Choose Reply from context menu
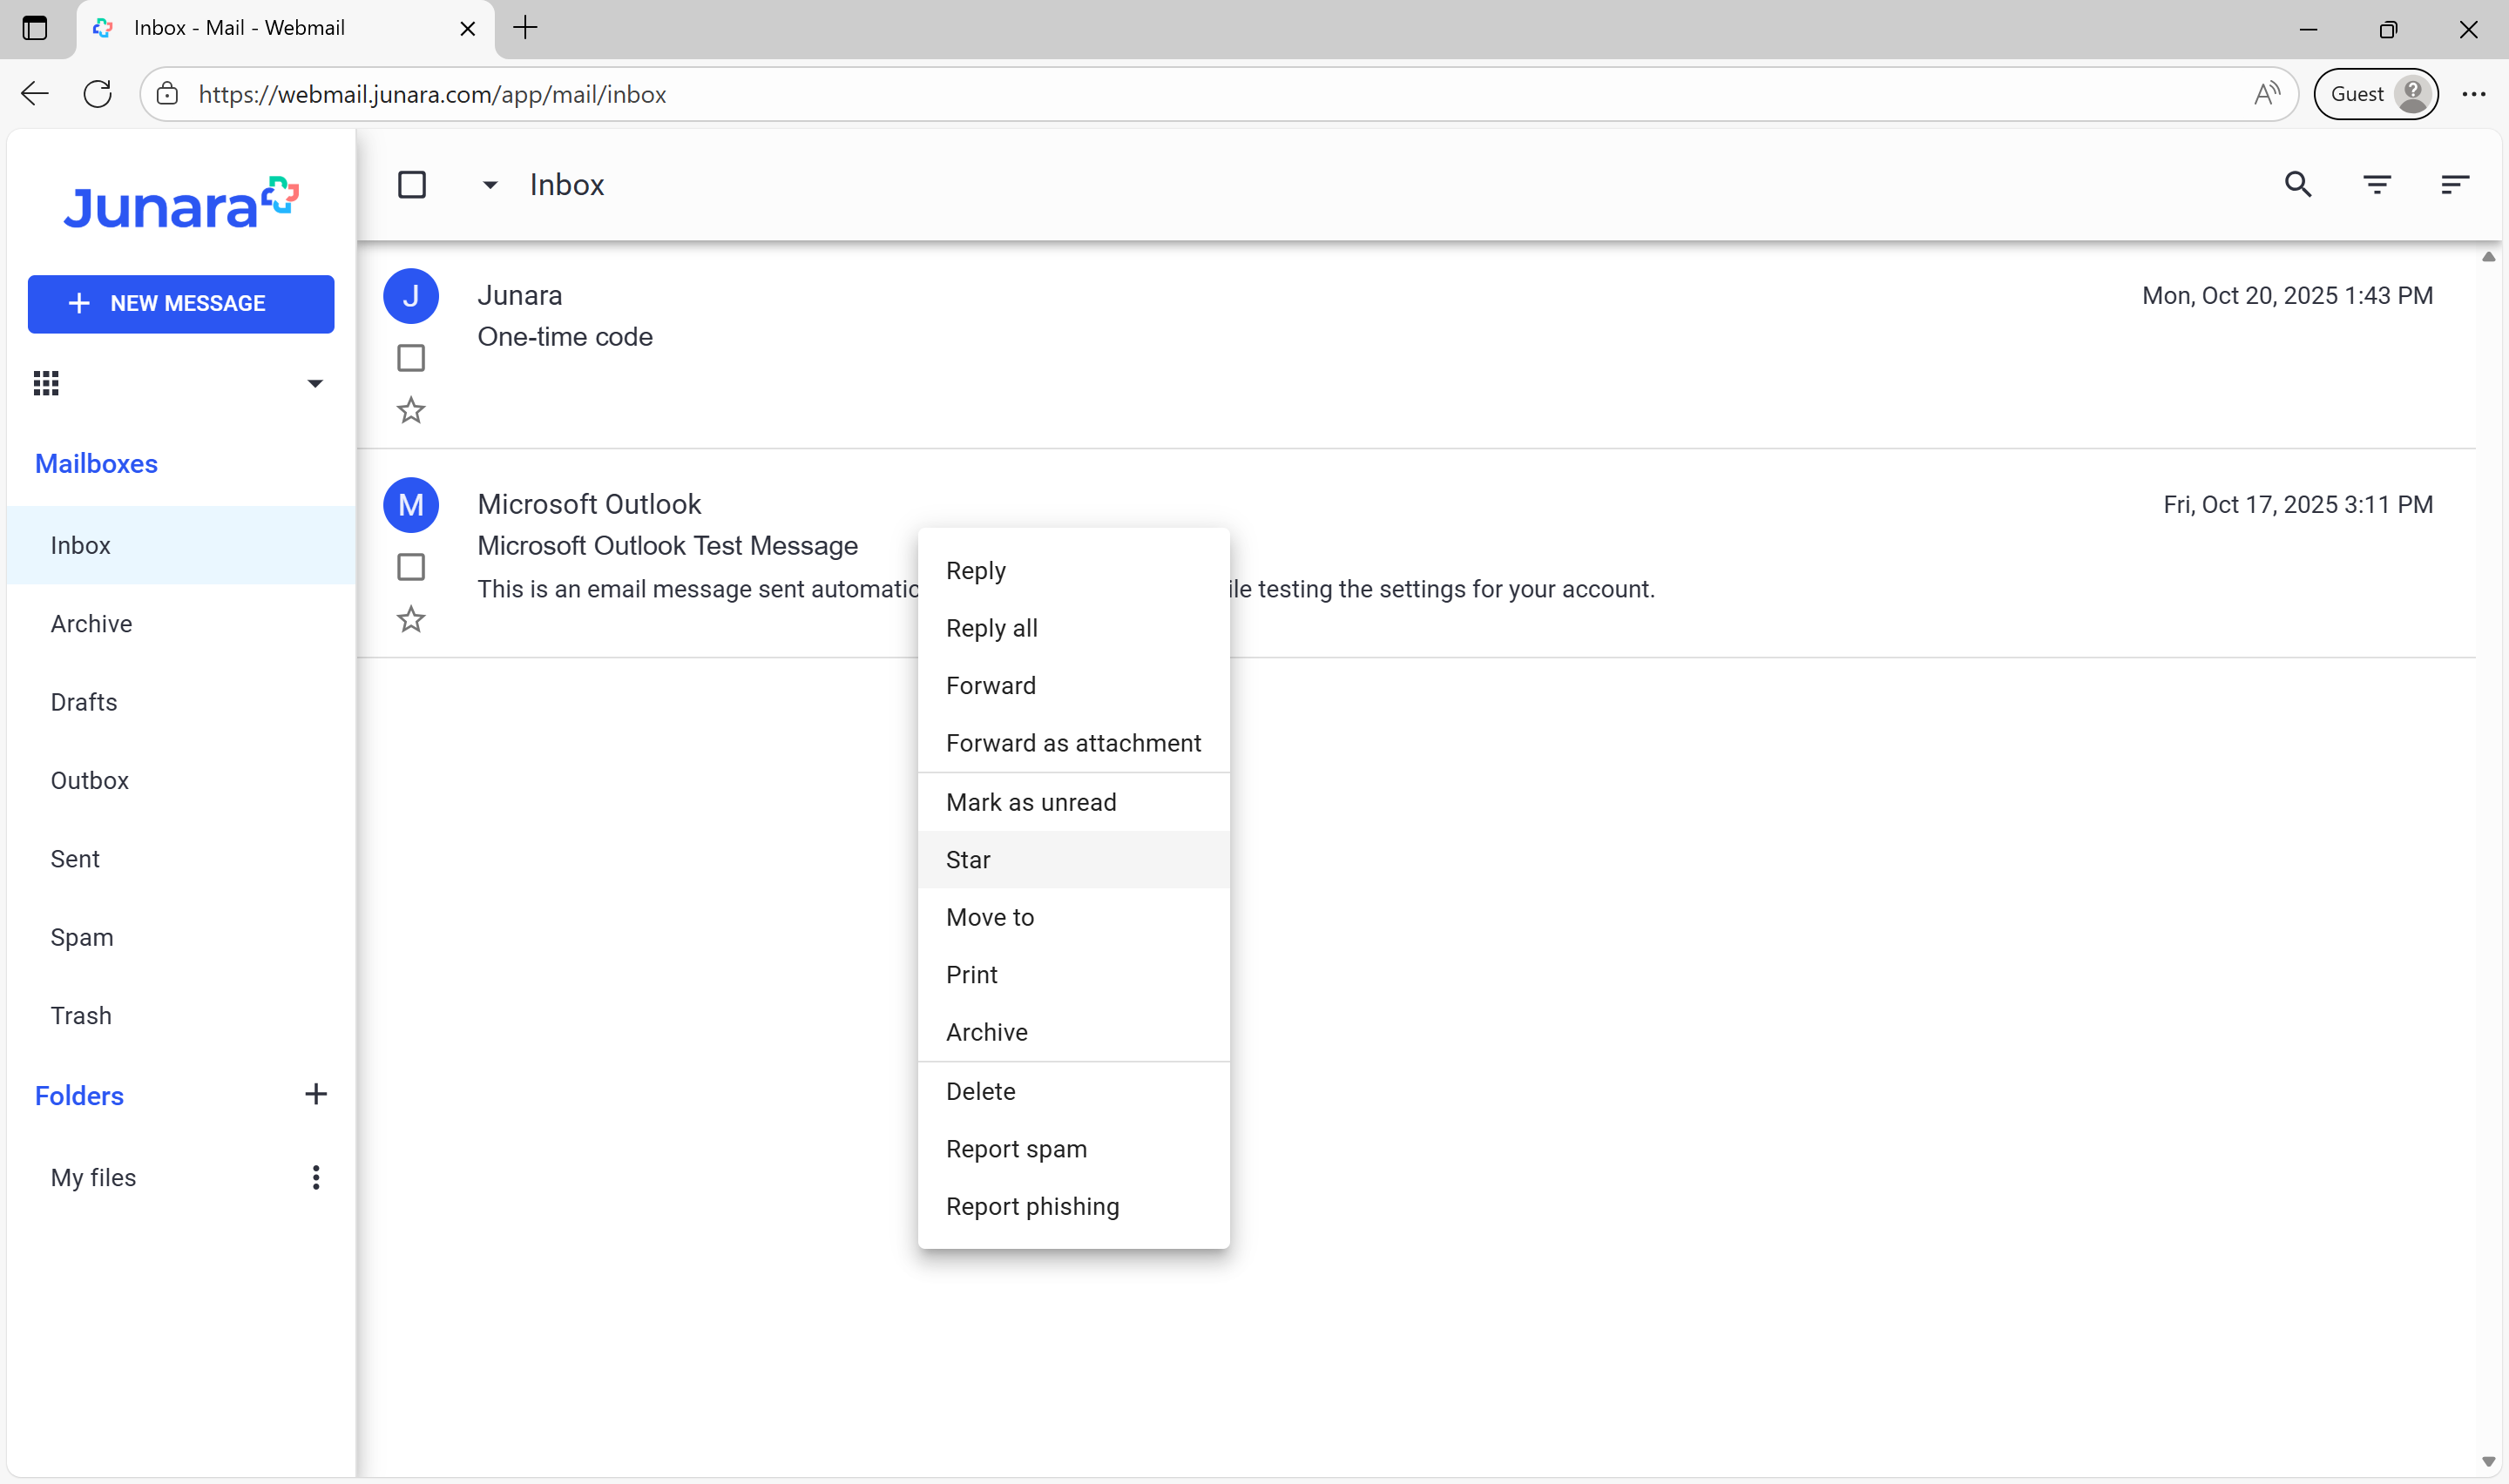The height and width of the screenshot is (1484, 2509). (x=1073, y=571)
